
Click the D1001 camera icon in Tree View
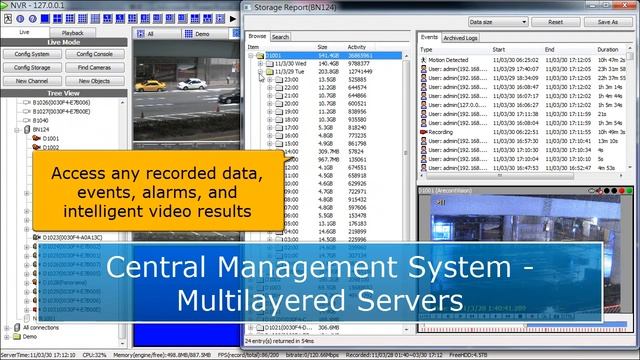(36, 138)
